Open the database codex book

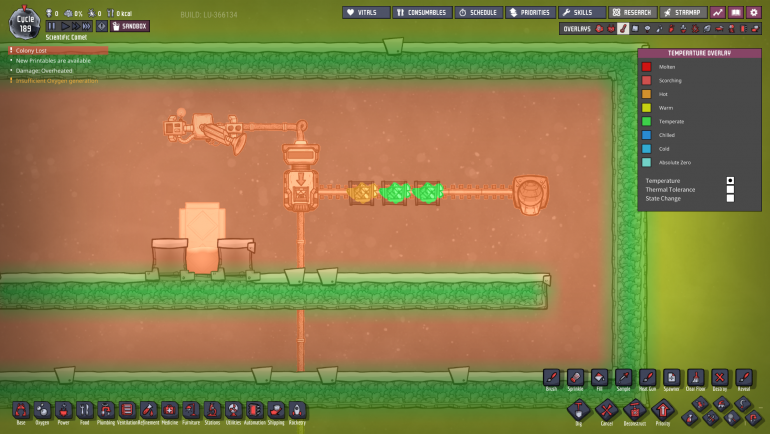pos(736,12)
